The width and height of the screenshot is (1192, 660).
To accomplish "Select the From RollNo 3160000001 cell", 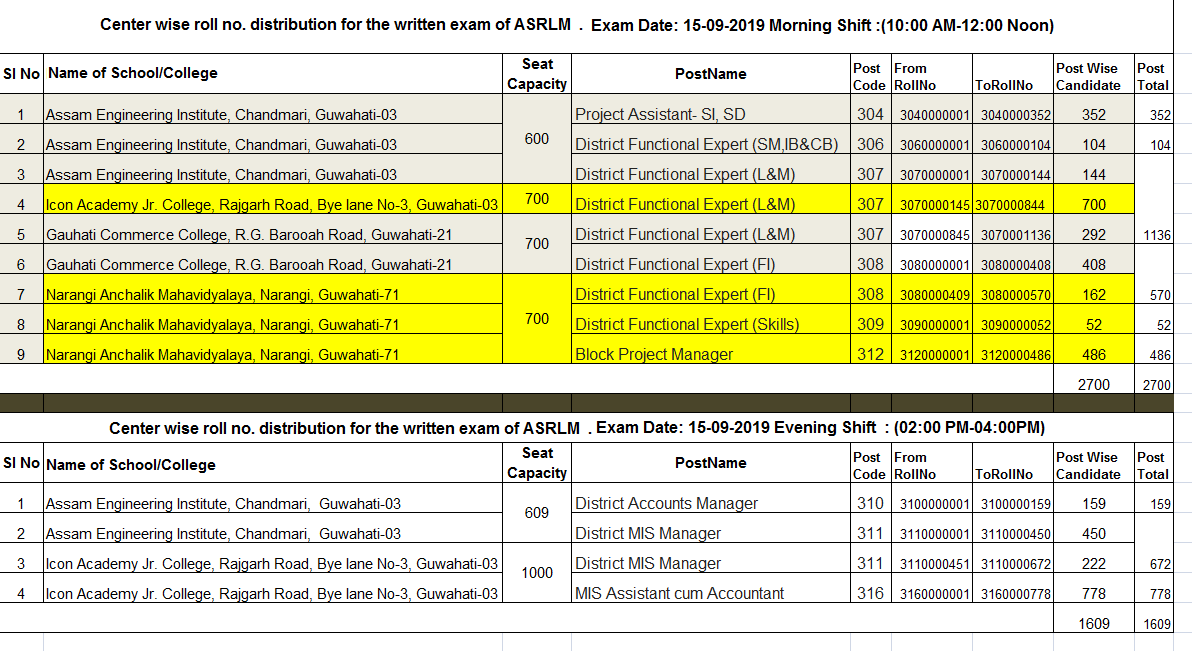I will click(931, 588).
